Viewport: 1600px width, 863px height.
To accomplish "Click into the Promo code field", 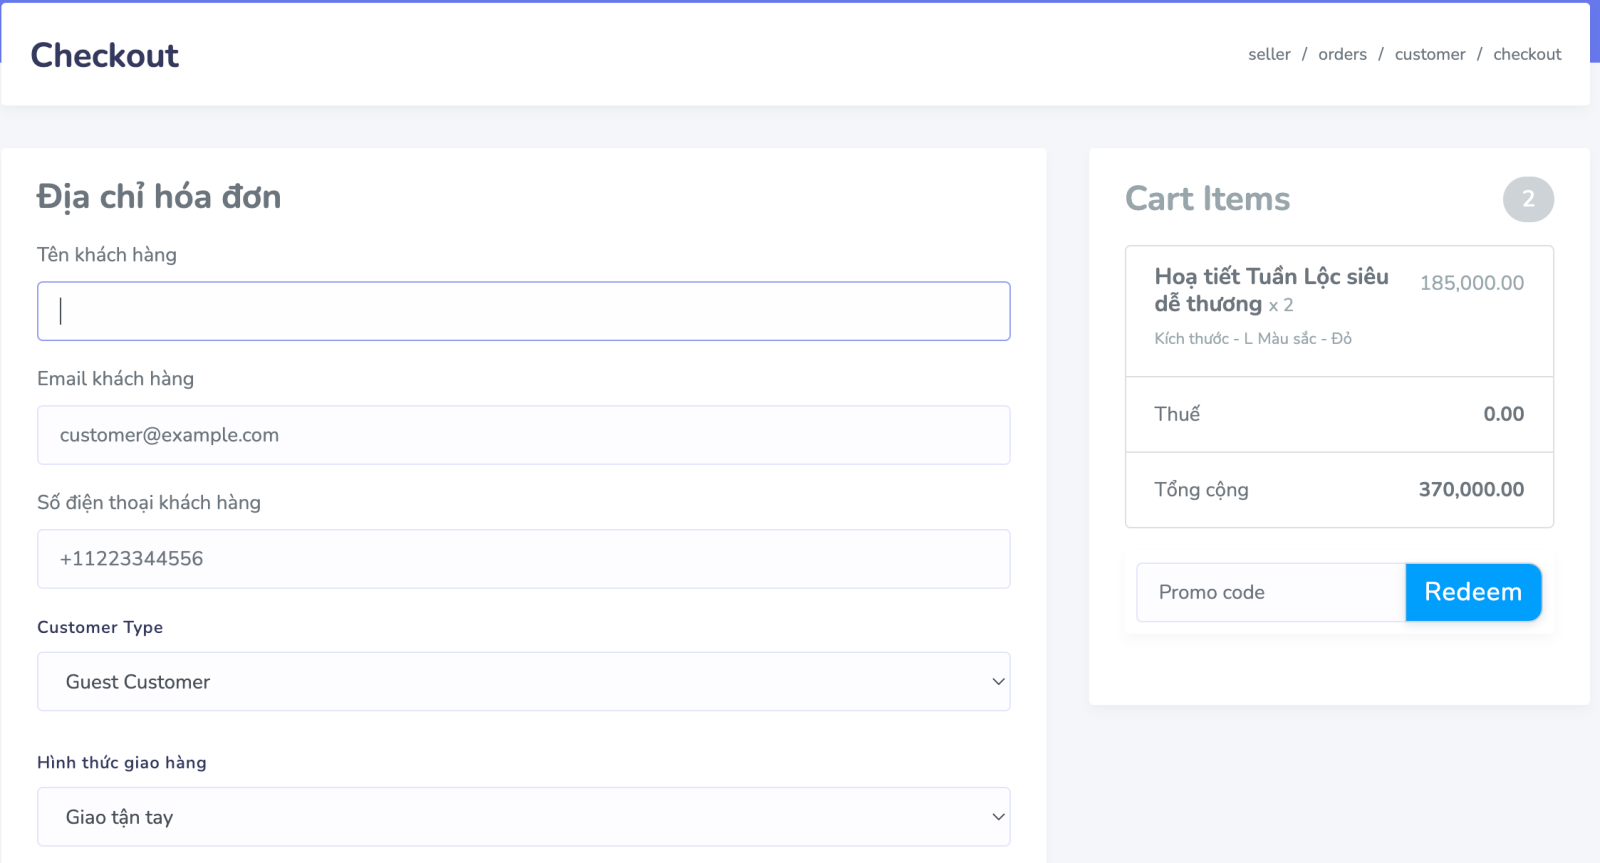I will [x=1270, y=592].
